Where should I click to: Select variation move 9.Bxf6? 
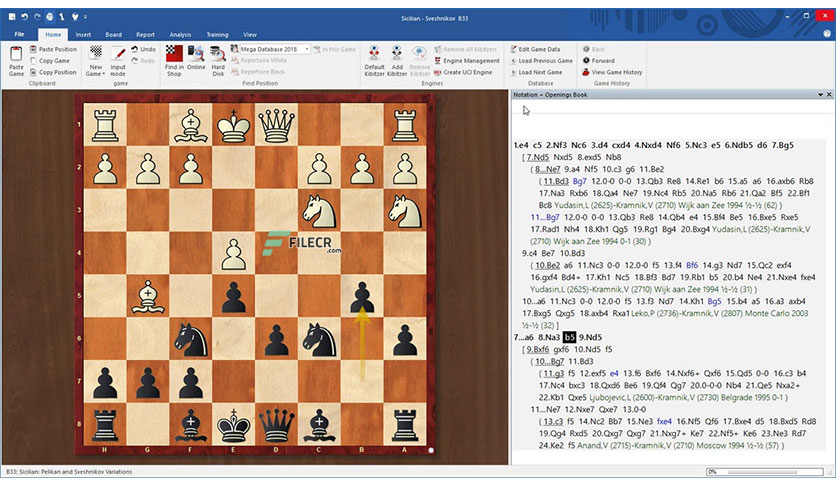[x=538, y=349]
